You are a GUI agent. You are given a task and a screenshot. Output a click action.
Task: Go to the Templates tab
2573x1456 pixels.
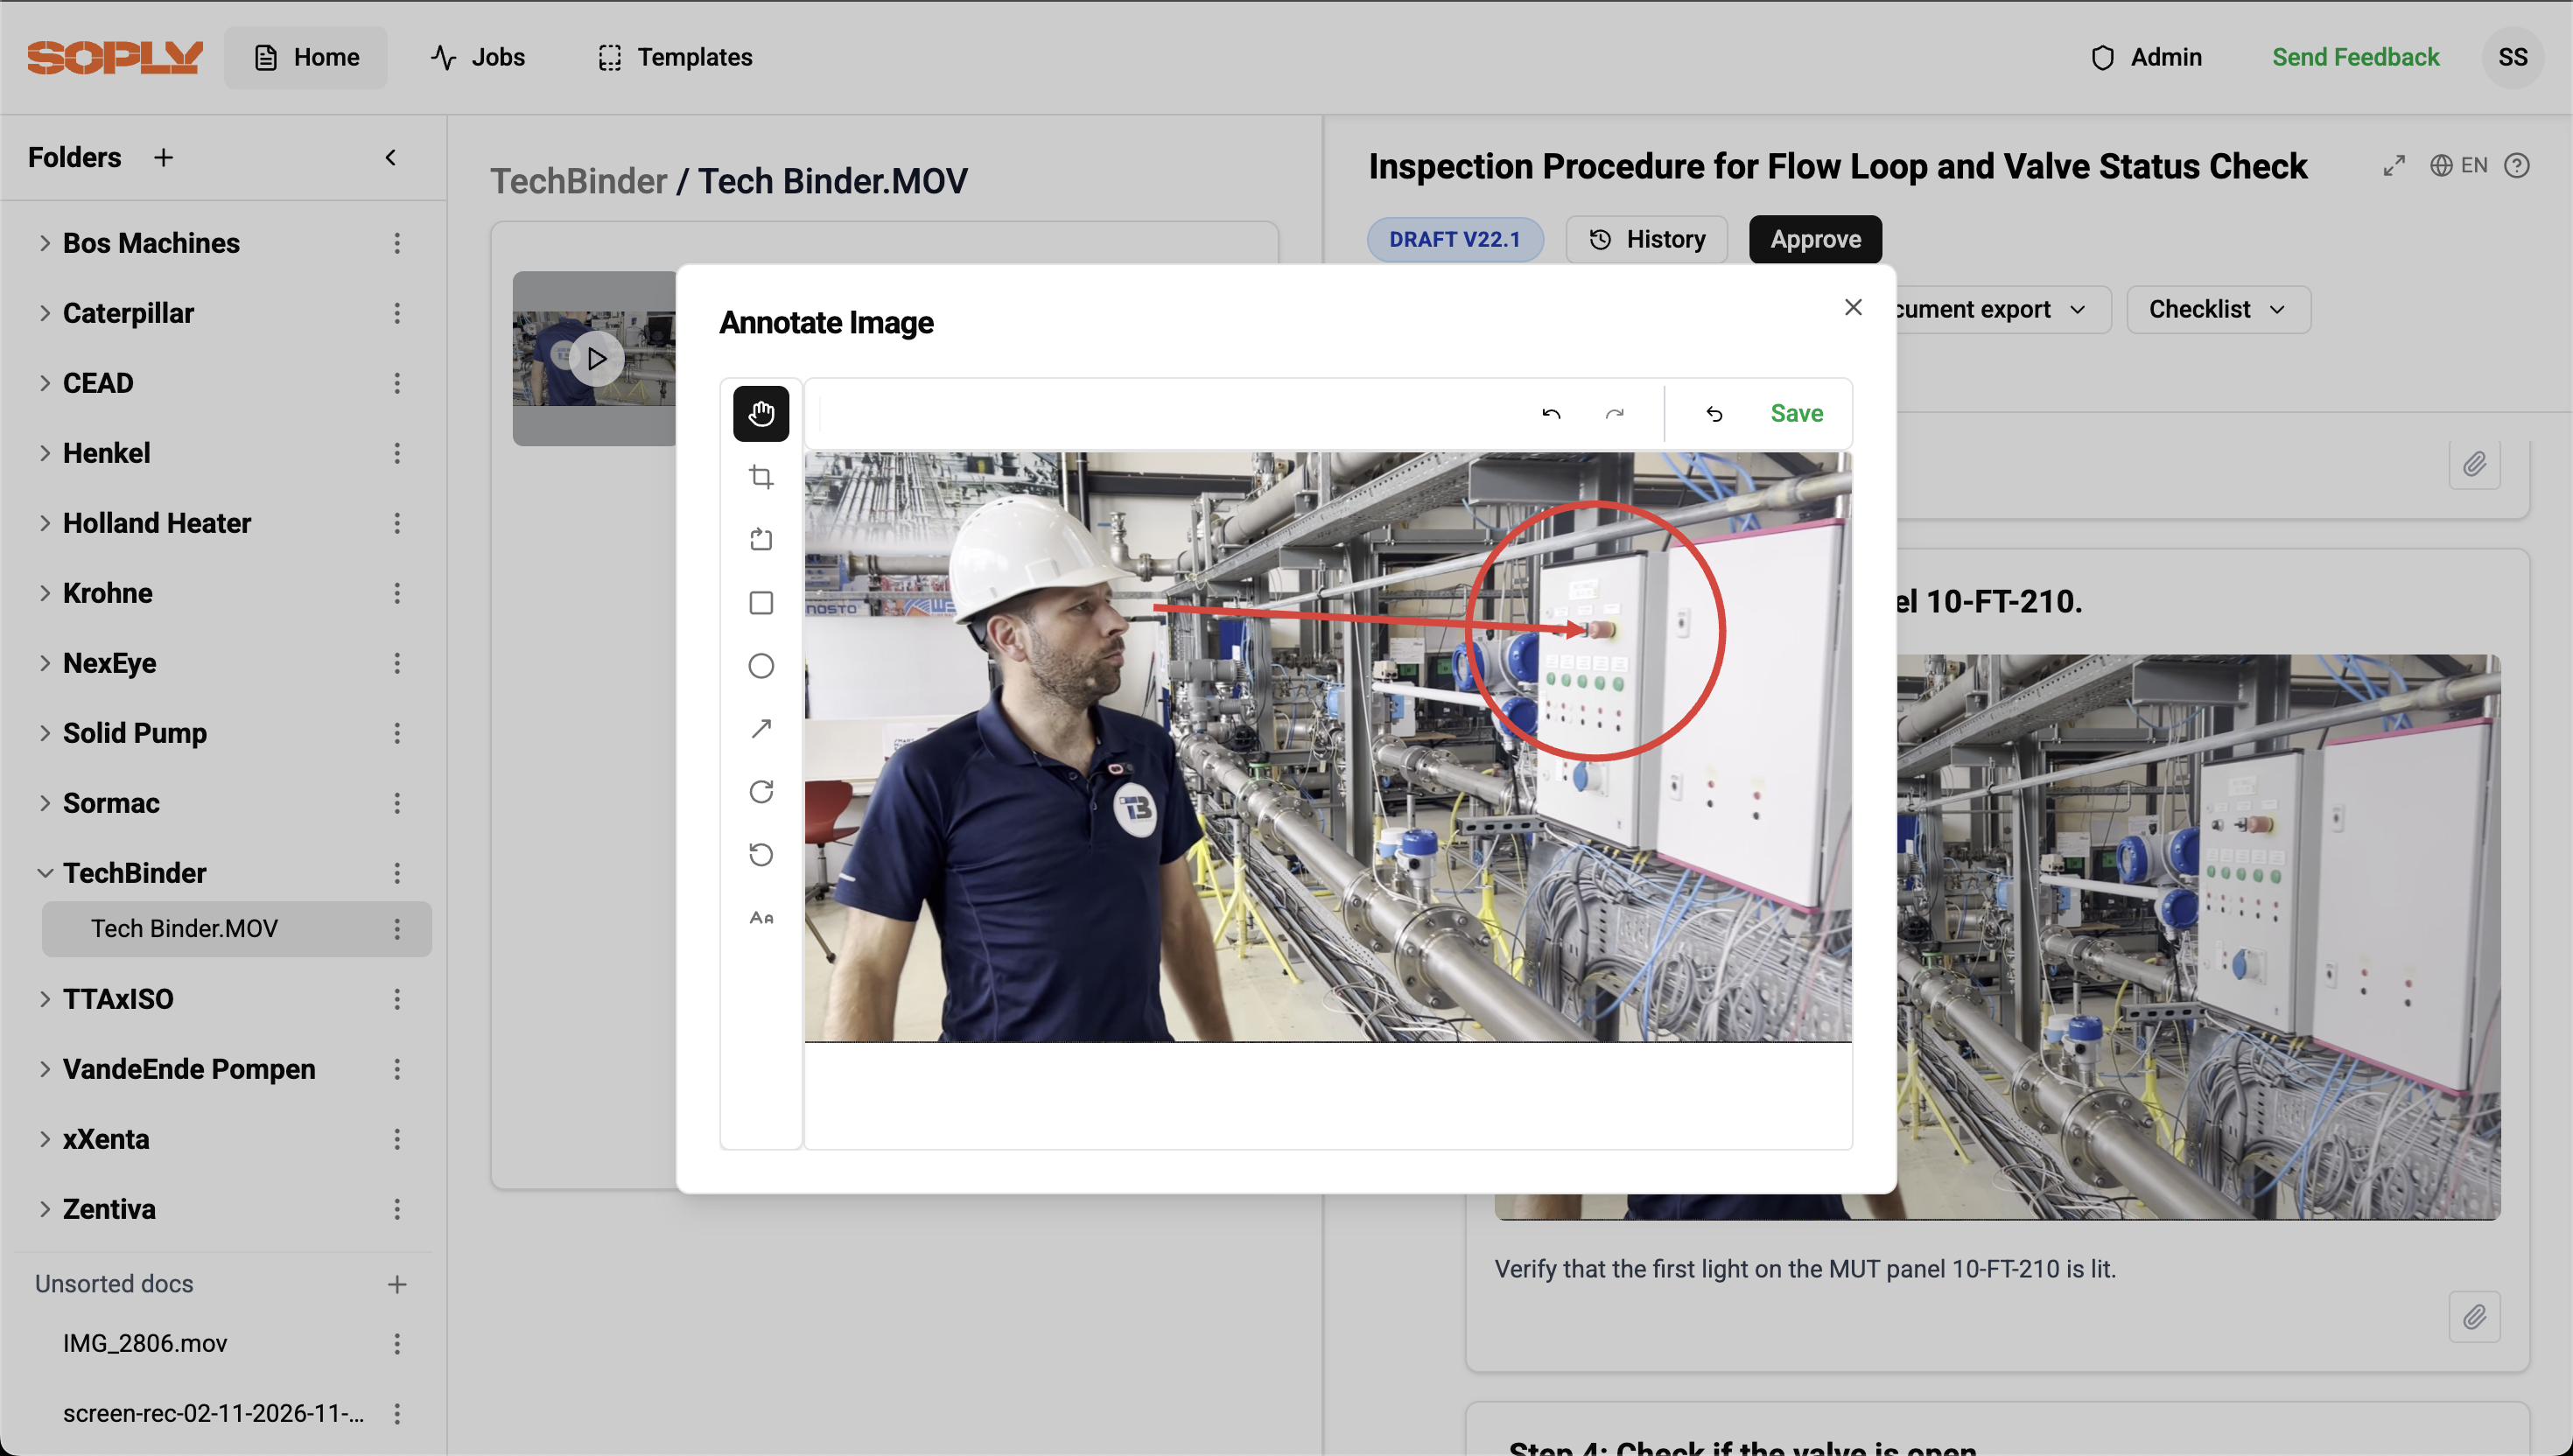coord(675,57)
